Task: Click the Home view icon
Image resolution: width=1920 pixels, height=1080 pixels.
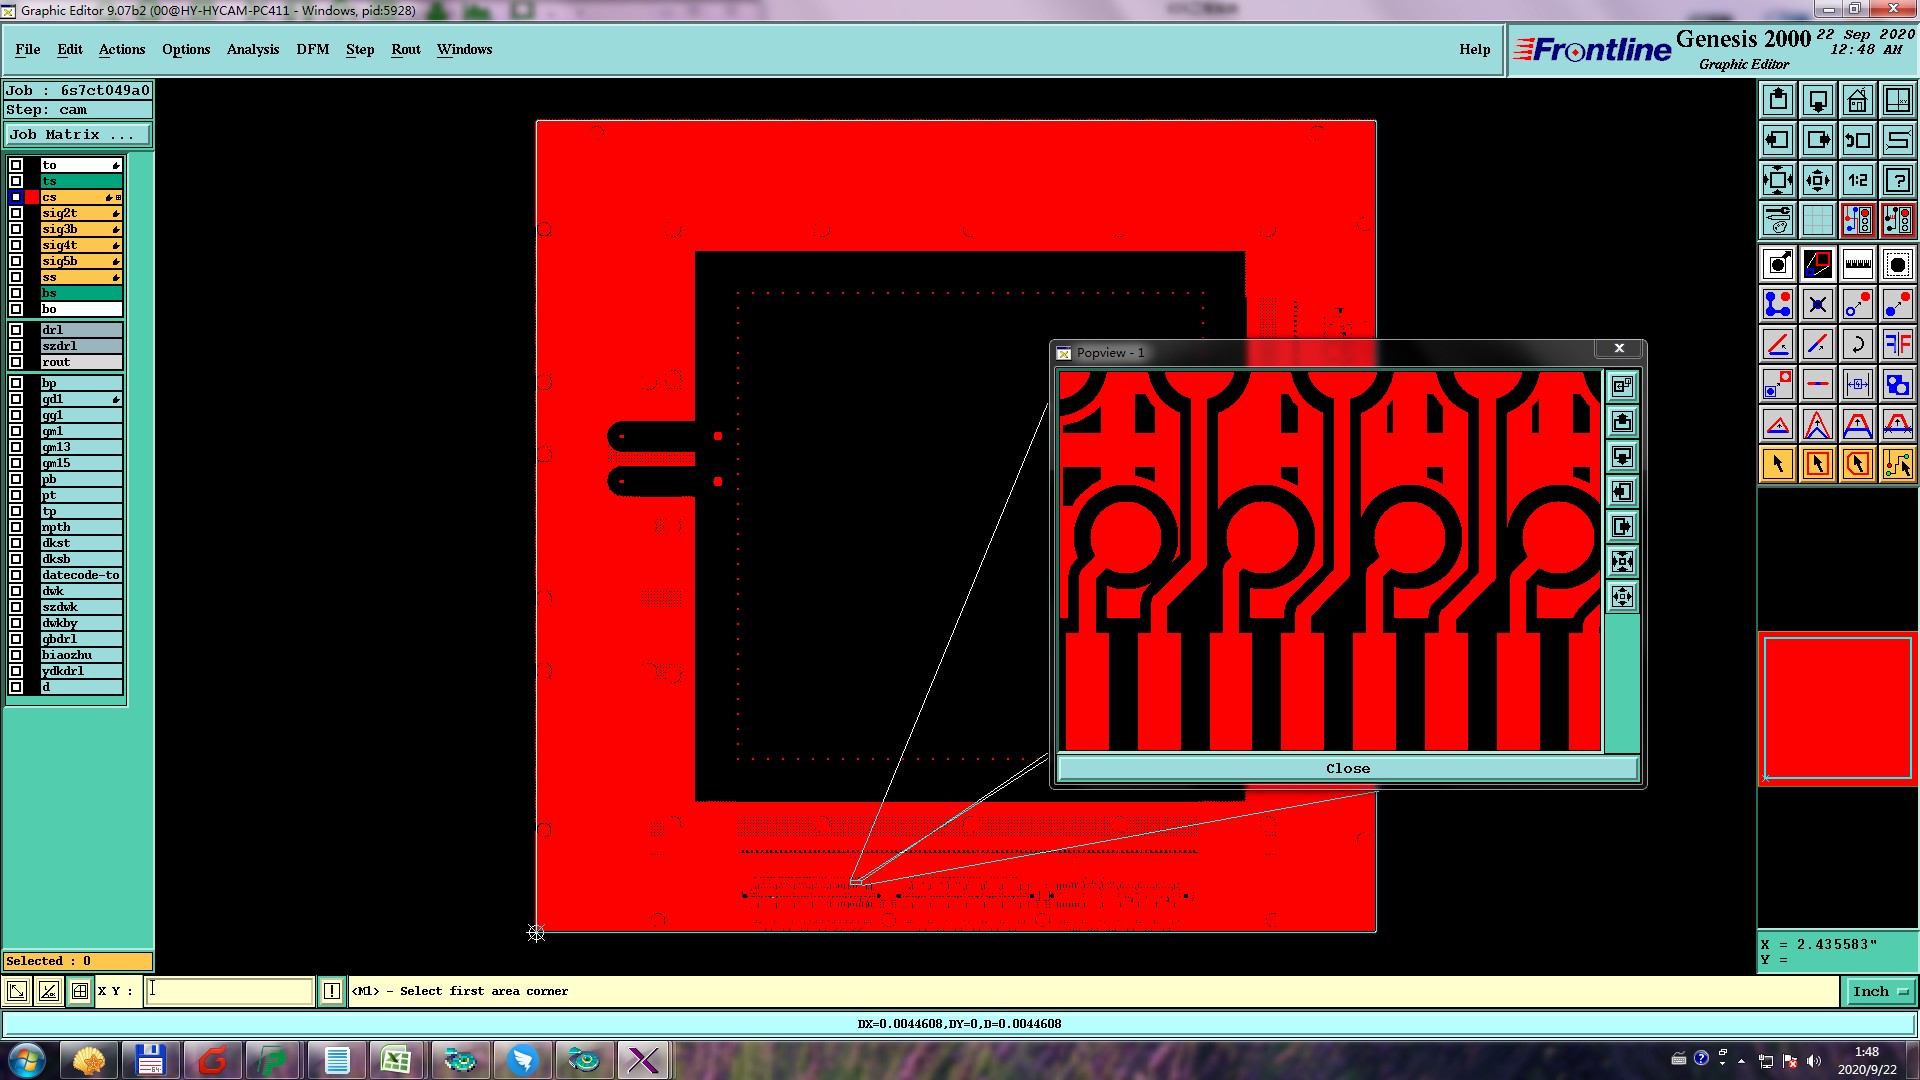Action: pyautogui.click(x=1857, y=100)
